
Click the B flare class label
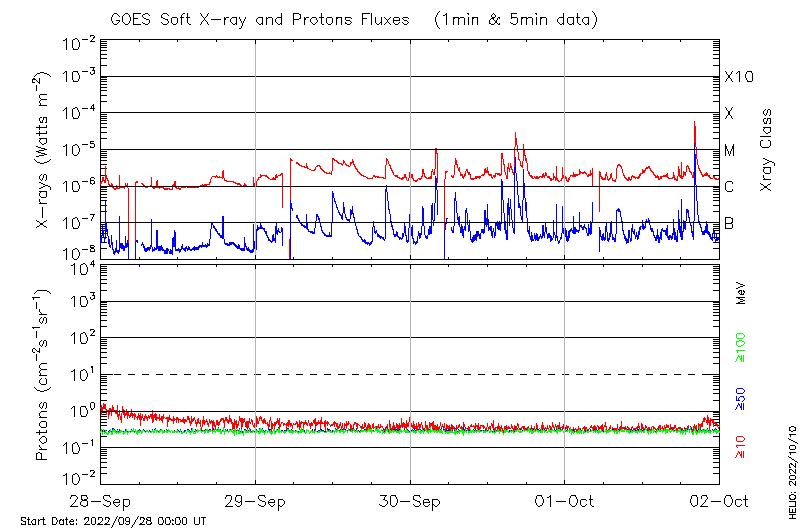[729, 223]
